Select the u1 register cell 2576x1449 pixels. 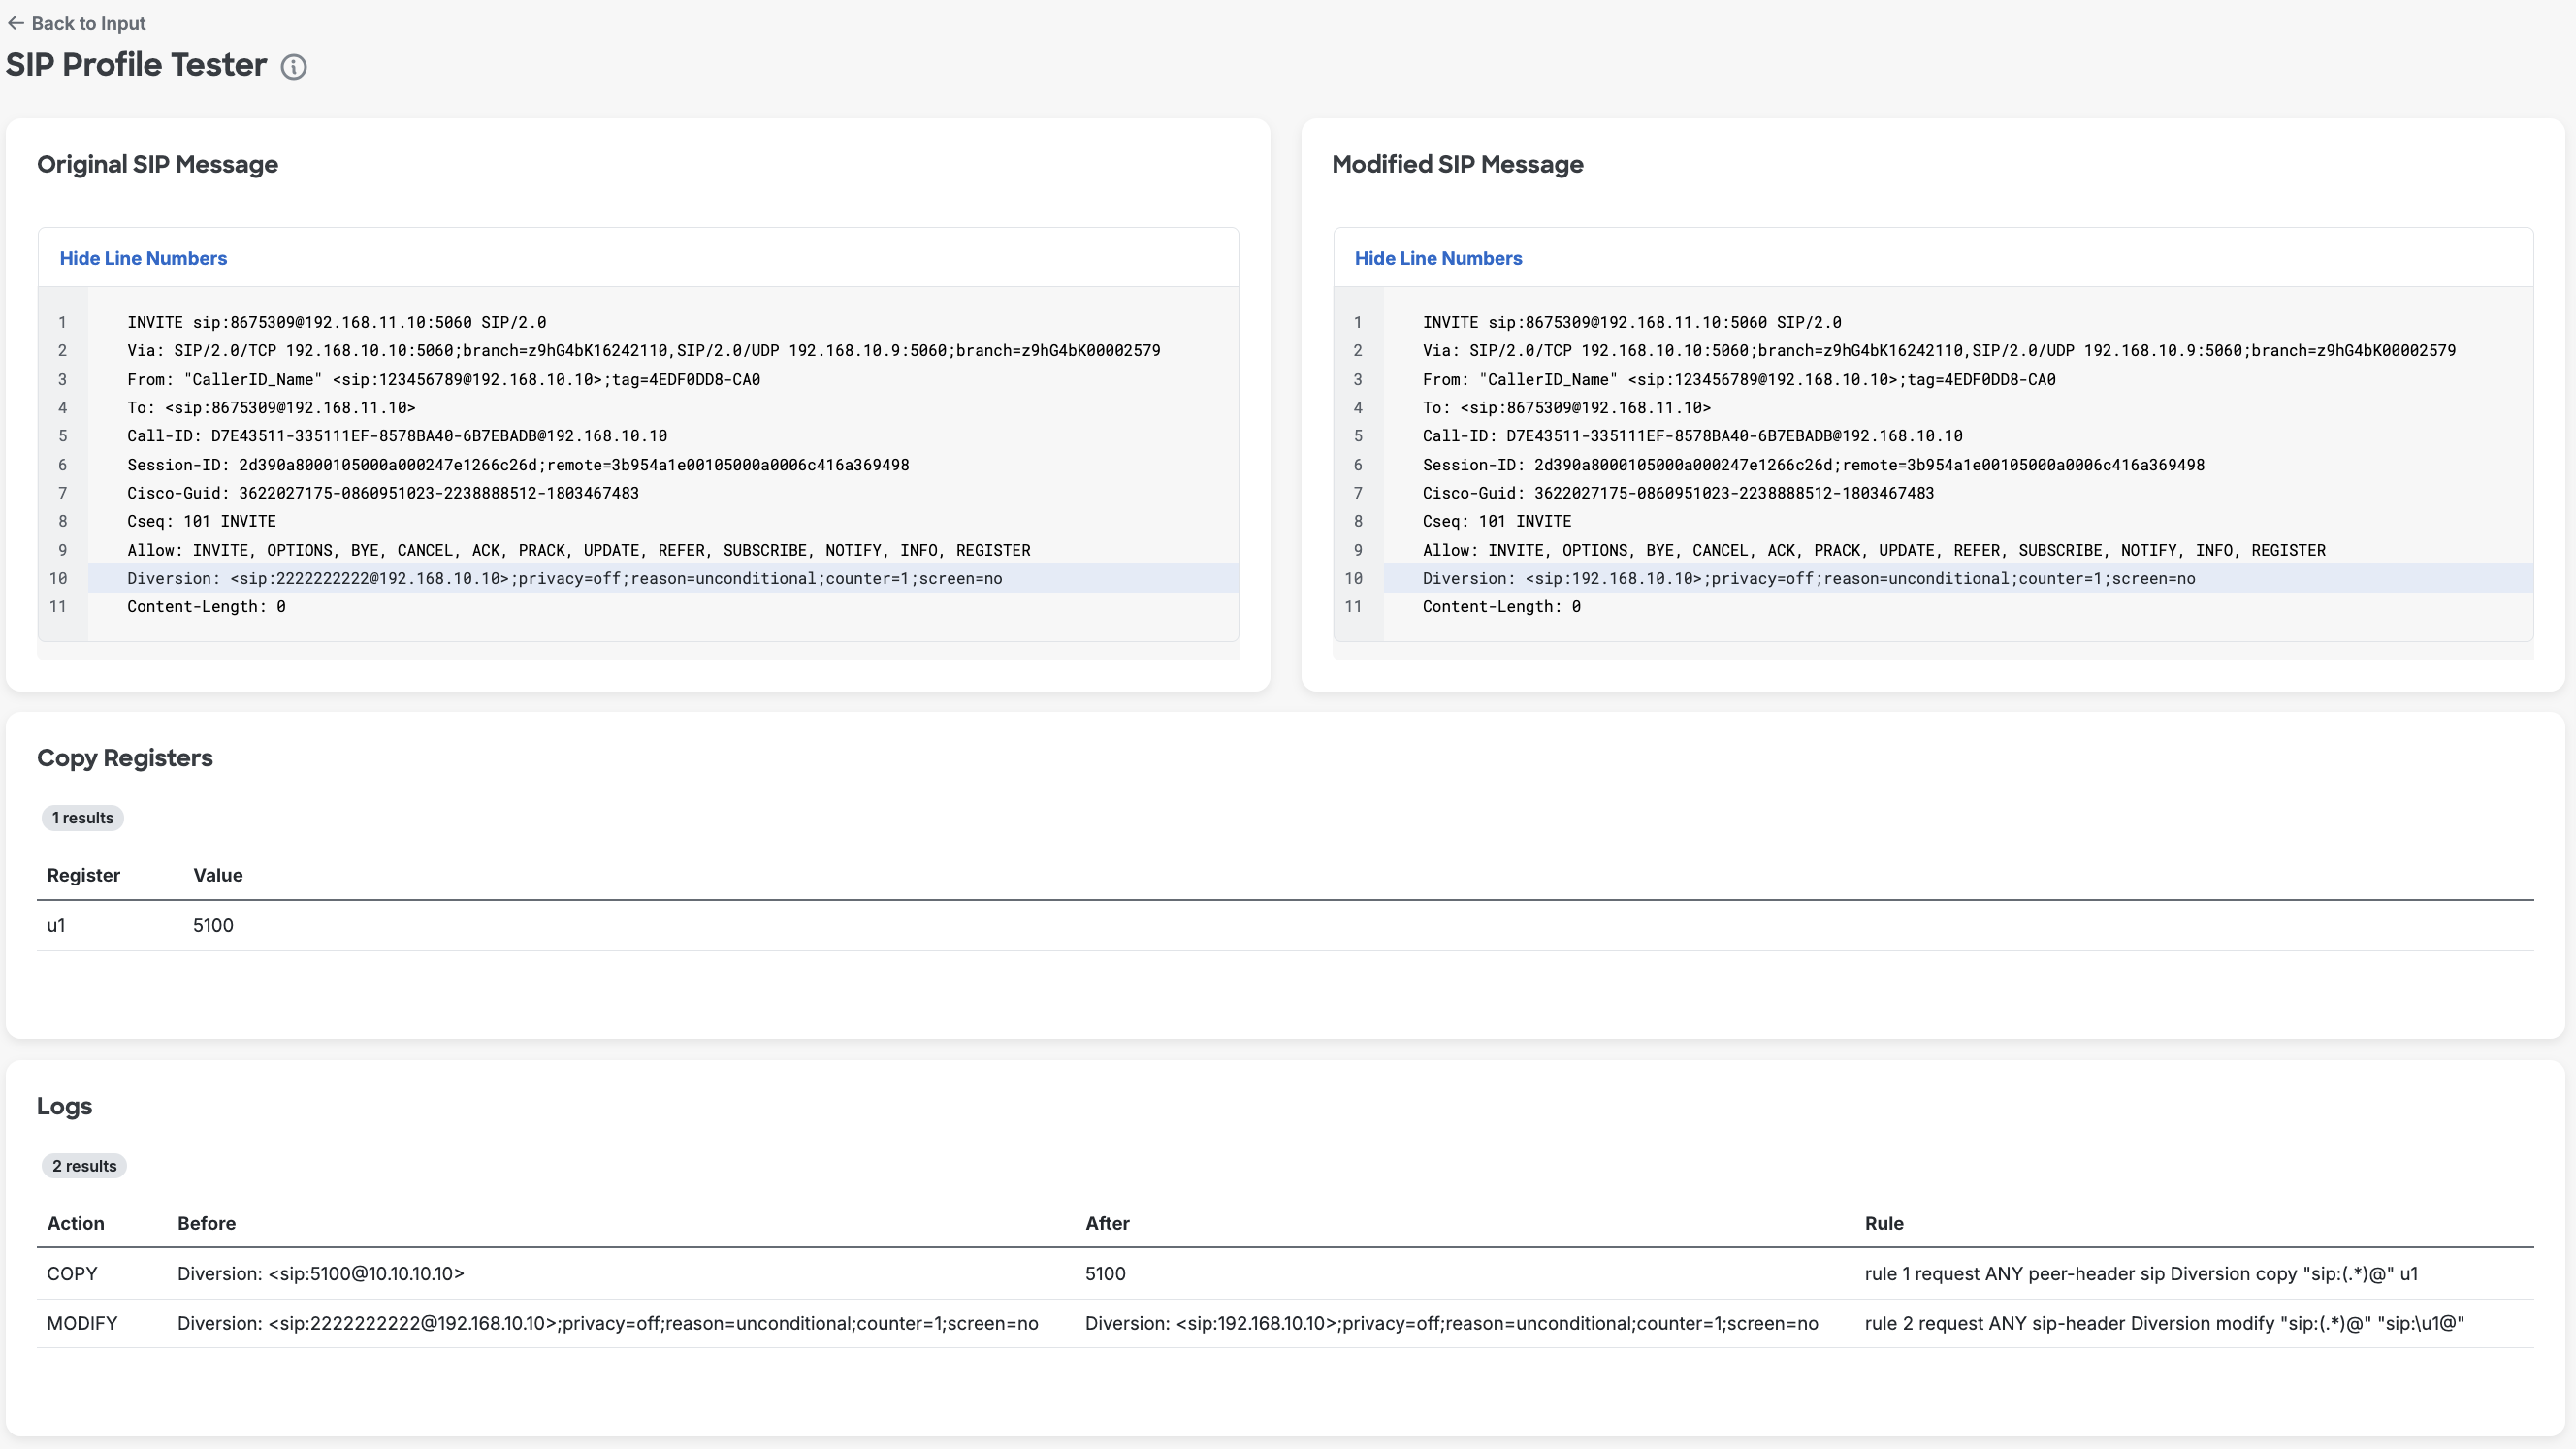(x=56, y=925)
